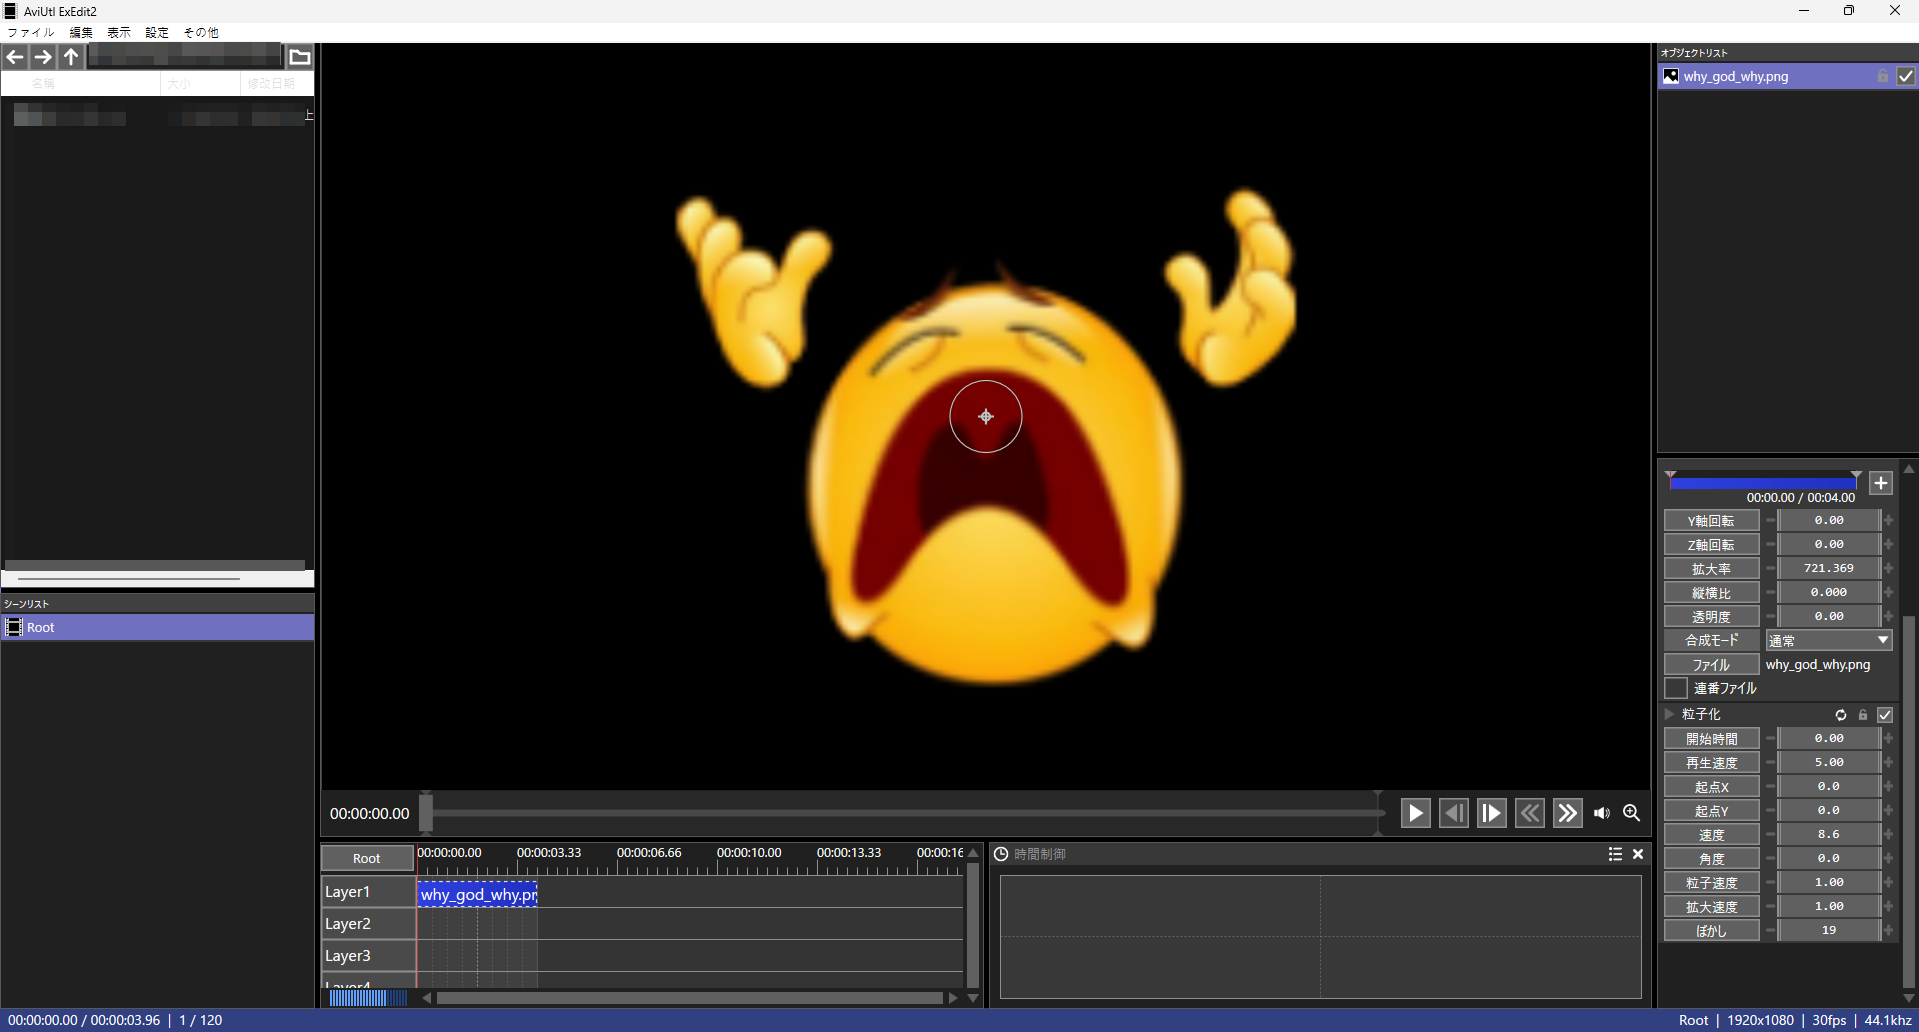This screenshot has width=1919, height=1032.
Task: Toggle the lock on 粒子化 effect
Action: point(1863,715)
